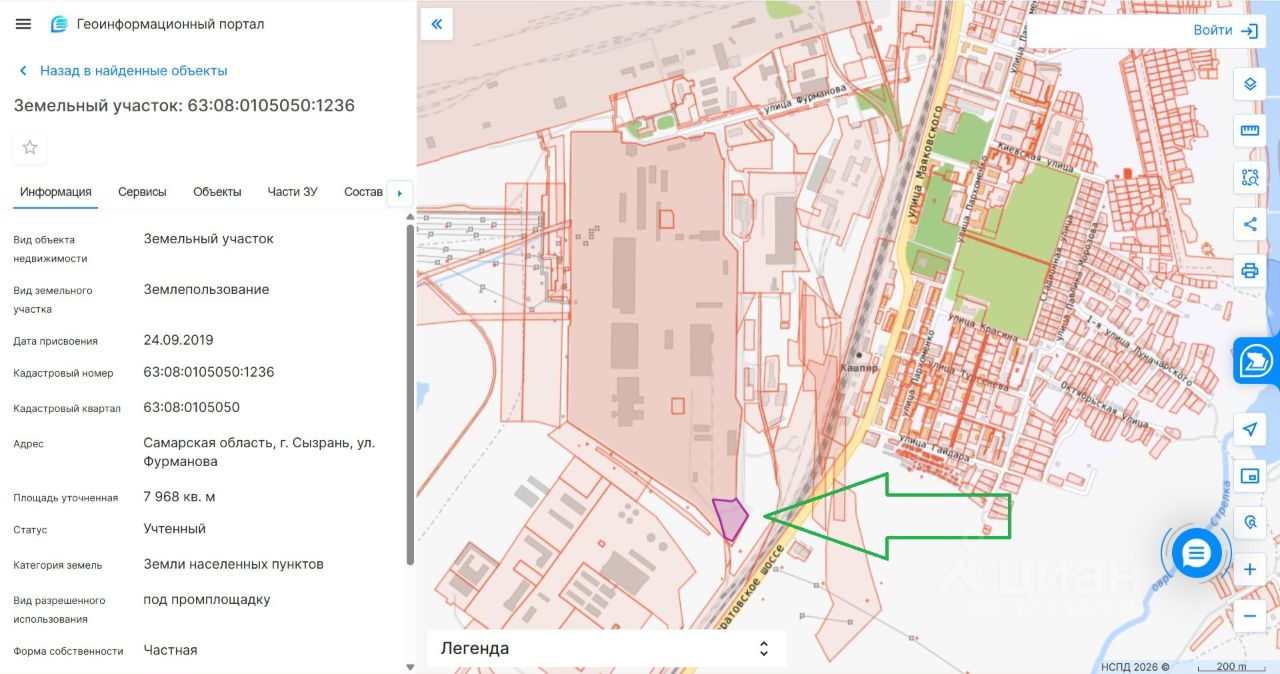This screenshot has height=674, width=1280.
Task: Click the area value 7 968 кв. м
Action: click(x=180, y=496)
